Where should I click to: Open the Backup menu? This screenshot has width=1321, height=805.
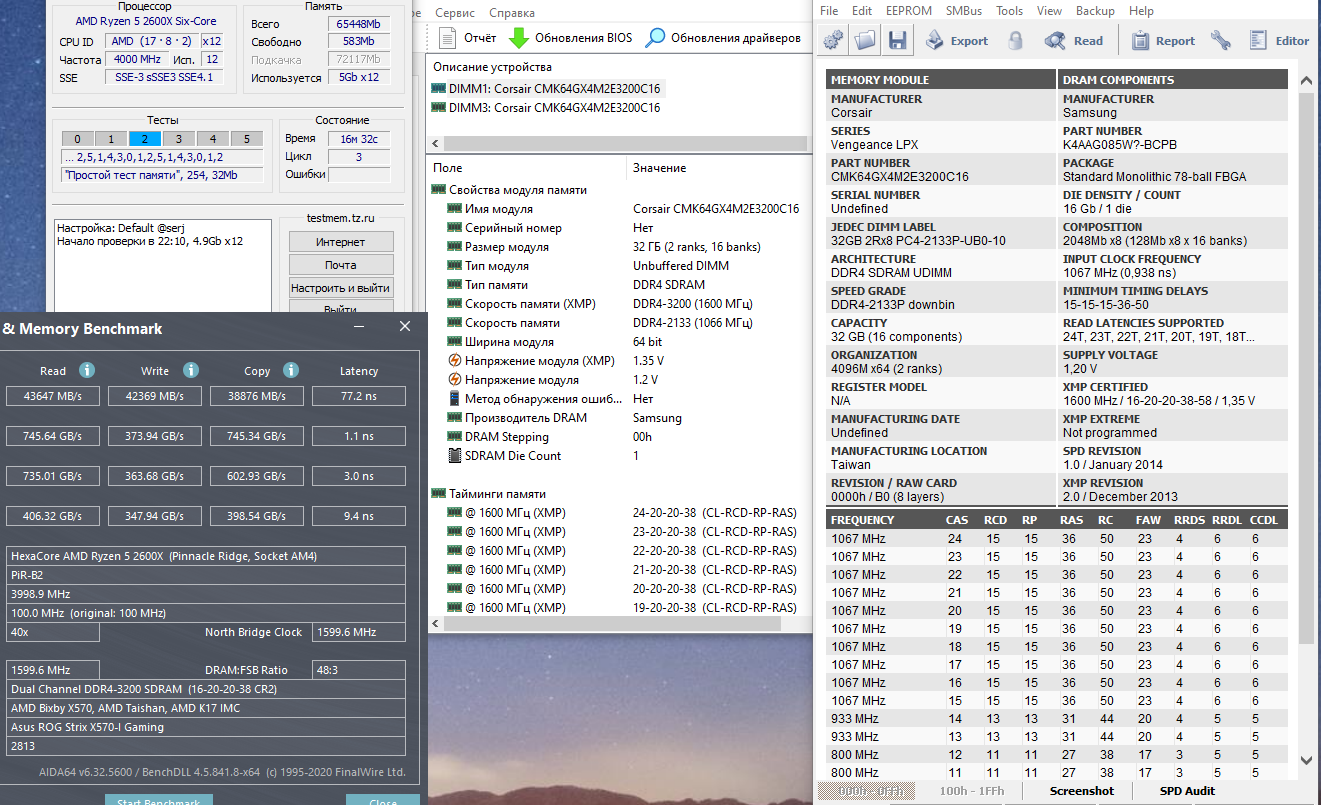[1095, 11]
